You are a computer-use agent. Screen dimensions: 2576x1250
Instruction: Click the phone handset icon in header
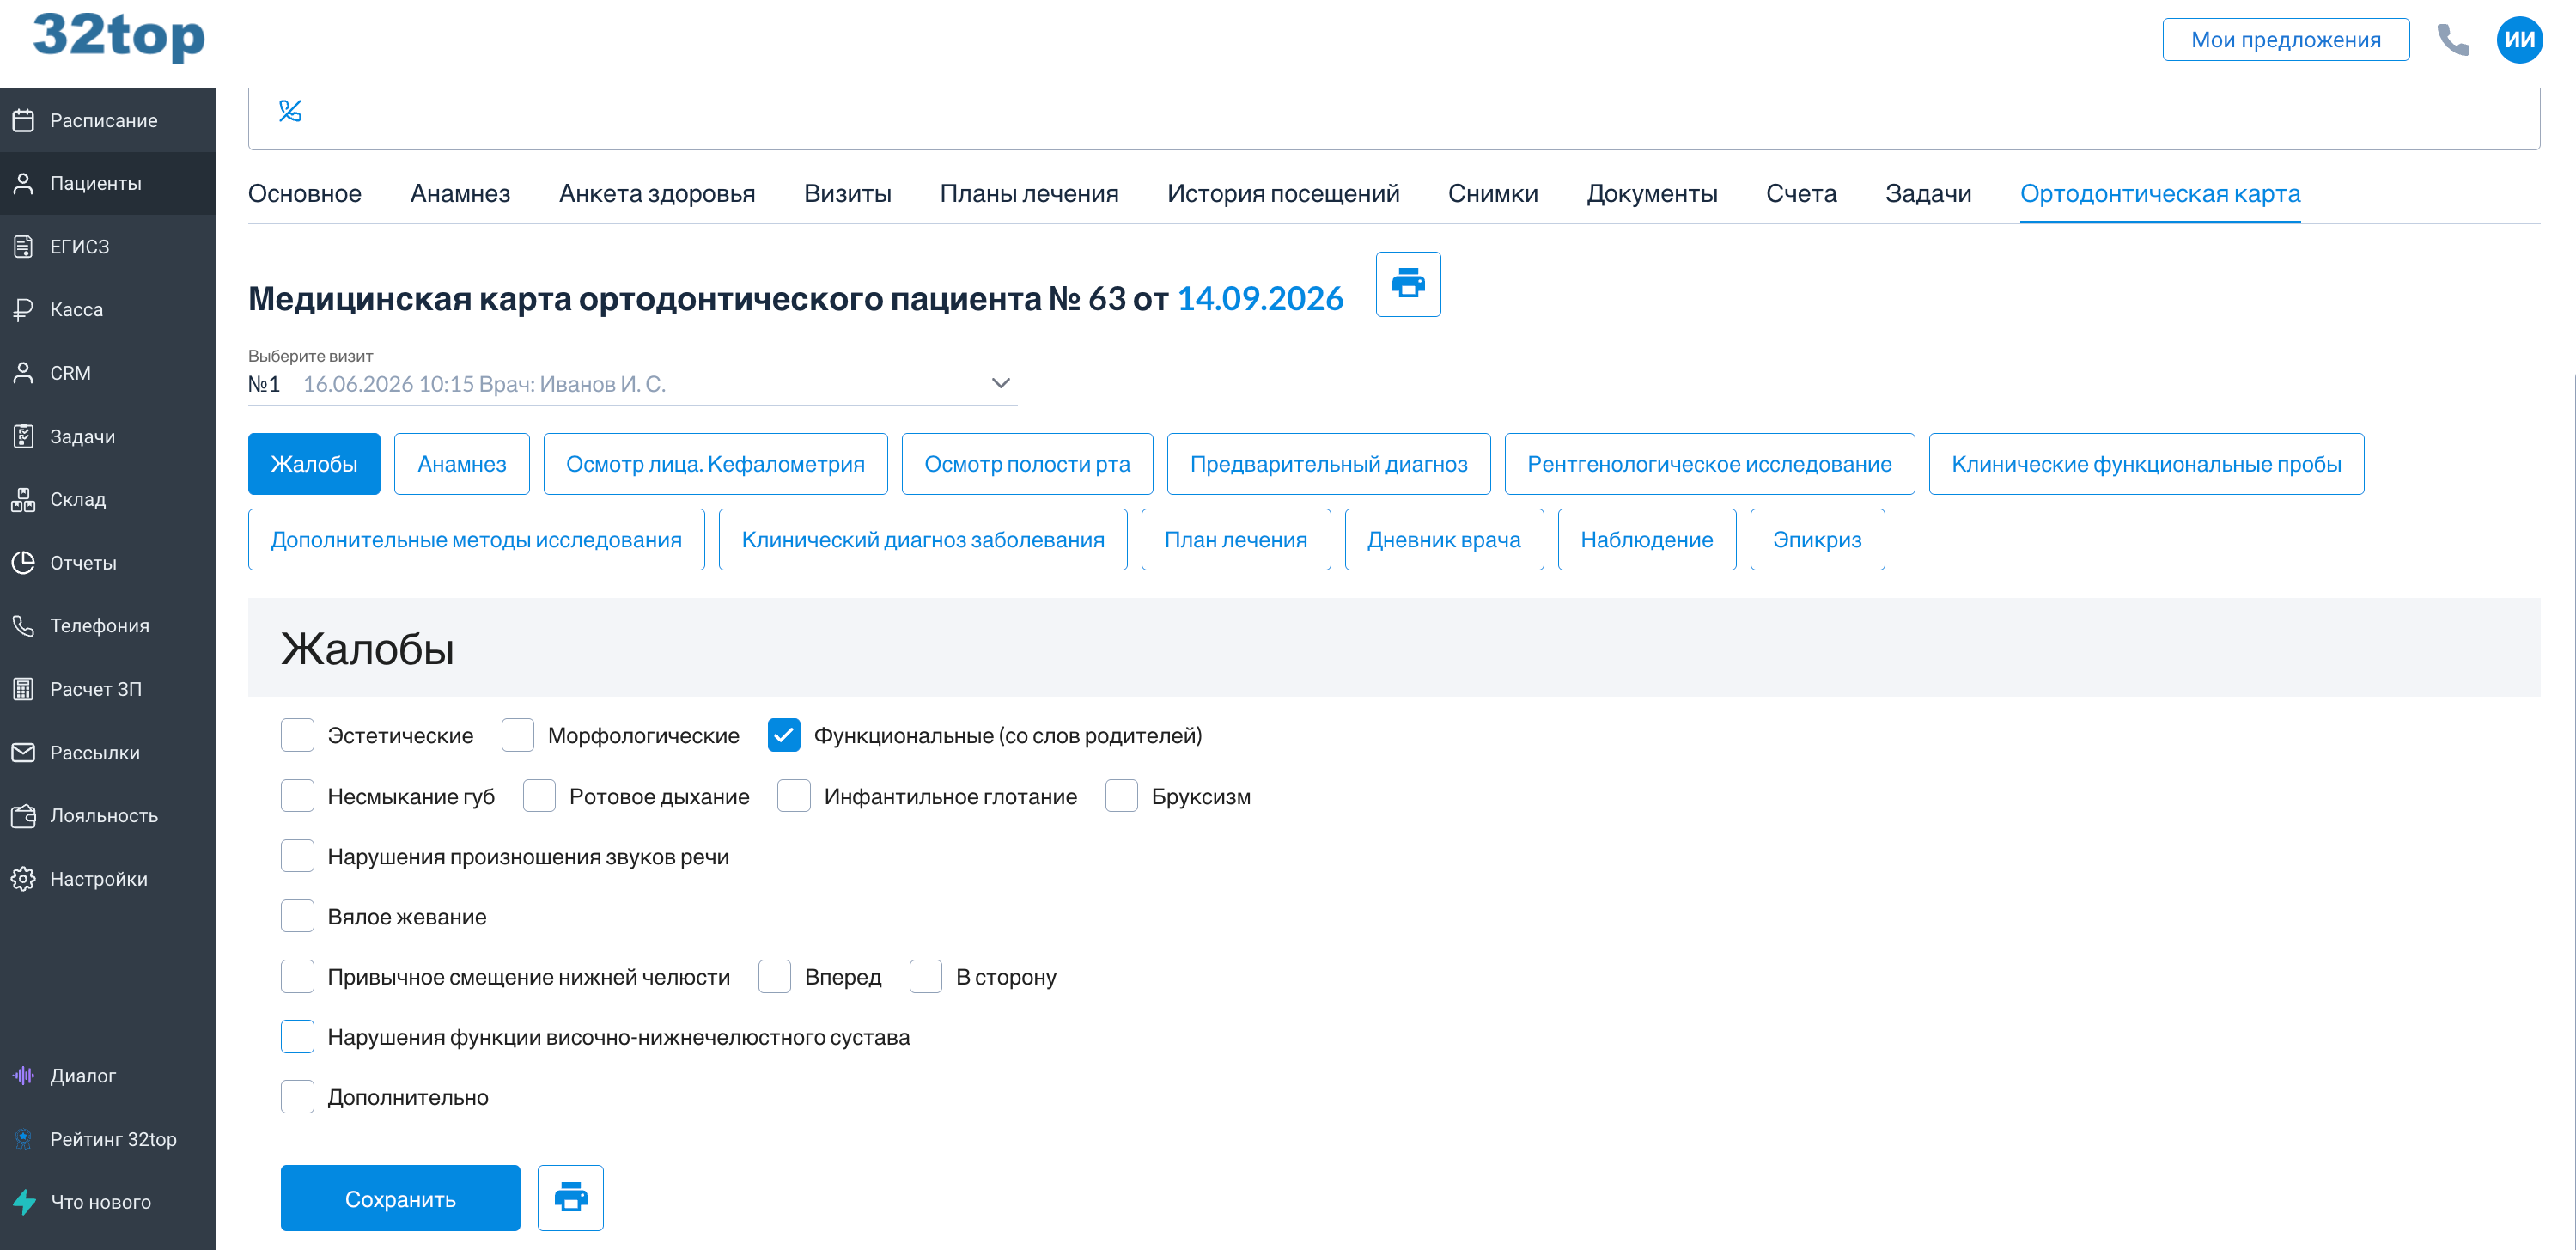tap(2453, 40)
